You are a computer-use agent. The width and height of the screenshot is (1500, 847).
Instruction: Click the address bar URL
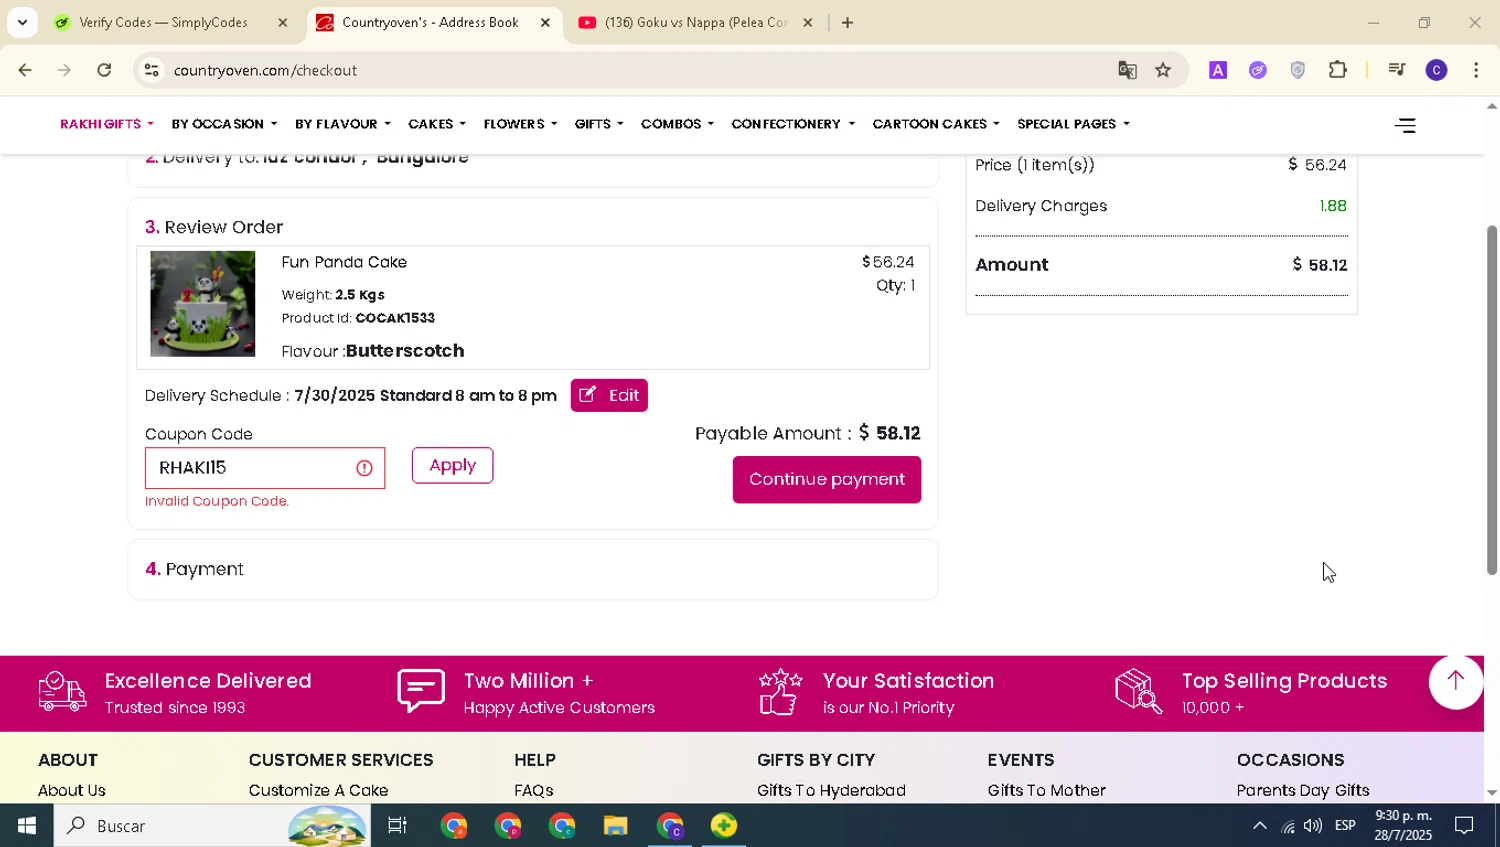265,70
